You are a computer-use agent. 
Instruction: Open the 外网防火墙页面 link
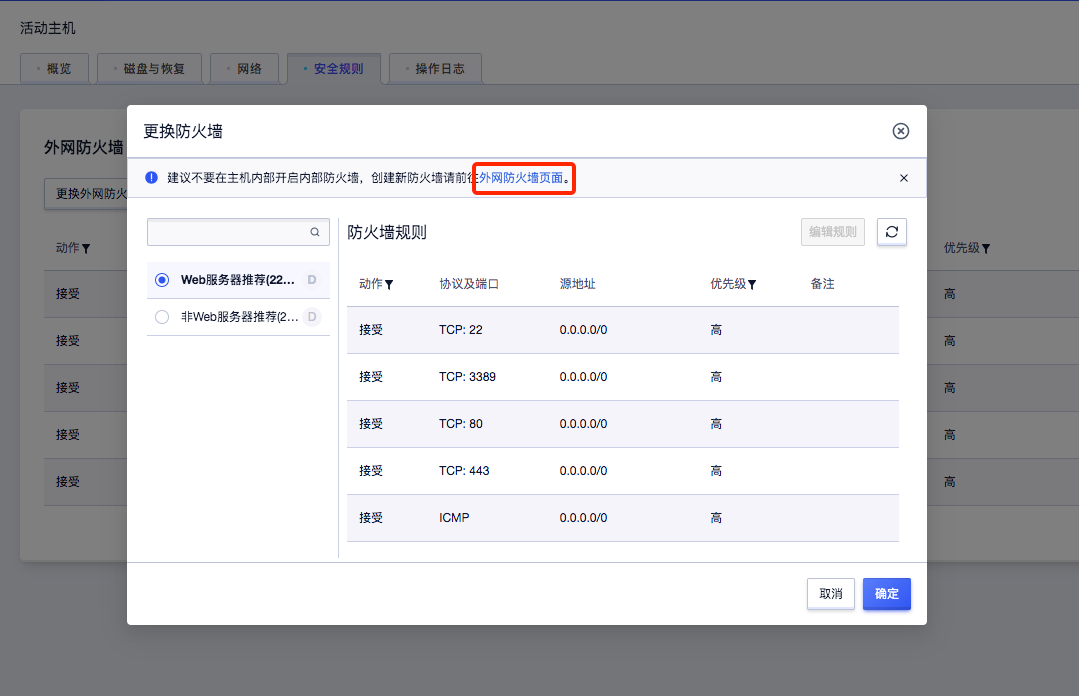point(521,178)
